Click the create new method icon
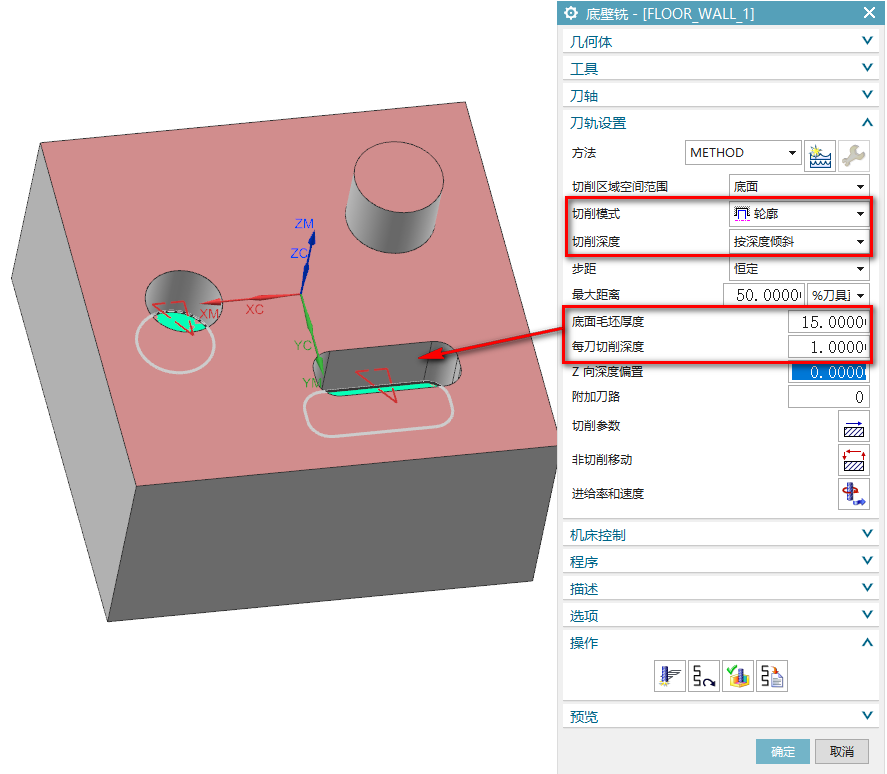Screen dimensions: 887x774 click(x=820, y=154)
